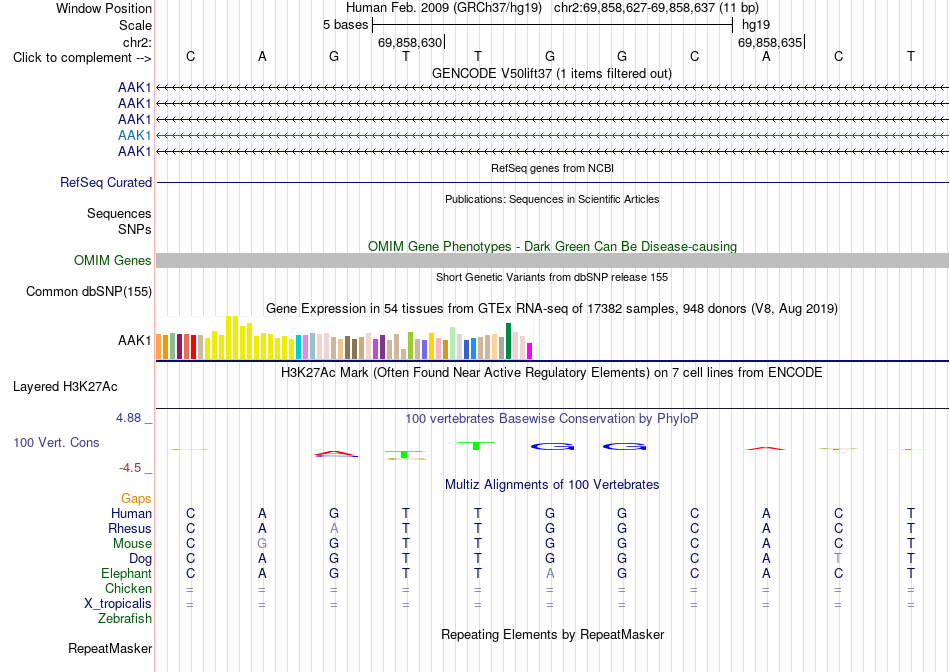Open the H3K27Ac Mark track title
950x672 pixels.
click(551, 372)
